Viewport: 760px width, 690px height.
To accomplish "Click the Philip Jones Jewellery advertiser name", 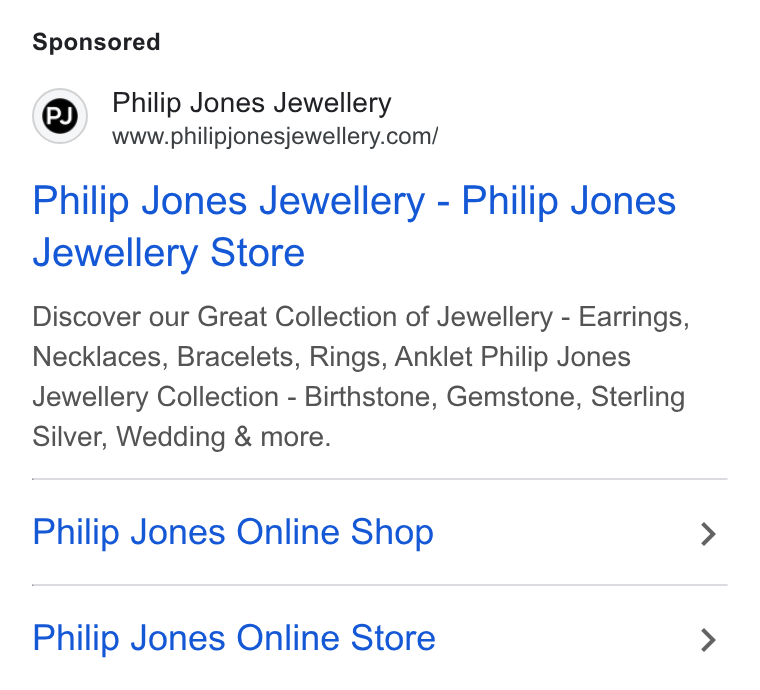I will [252, 103].
